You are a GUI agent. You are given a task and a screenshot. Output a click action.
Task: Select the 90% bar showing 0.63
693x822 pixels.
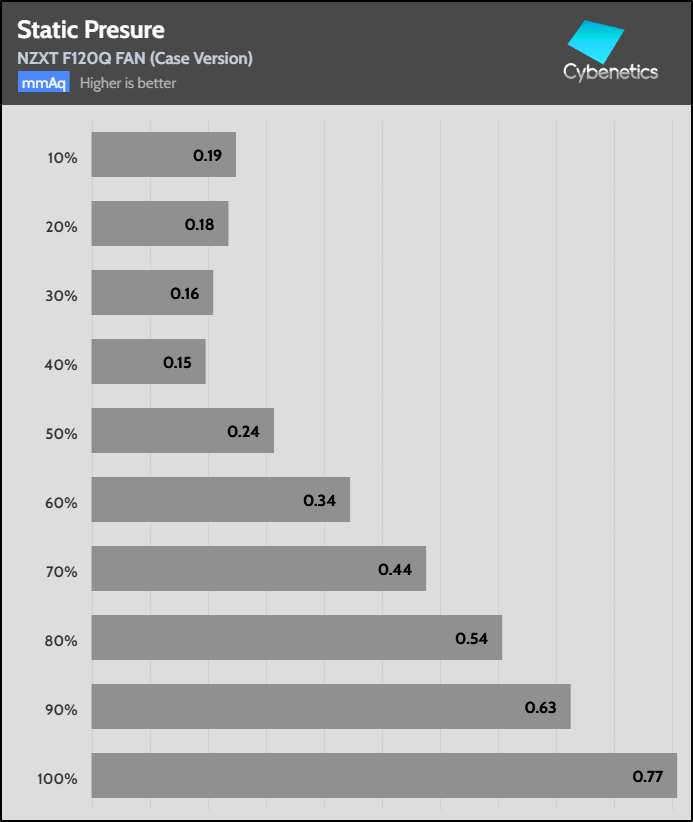click(x=331, y=706)
